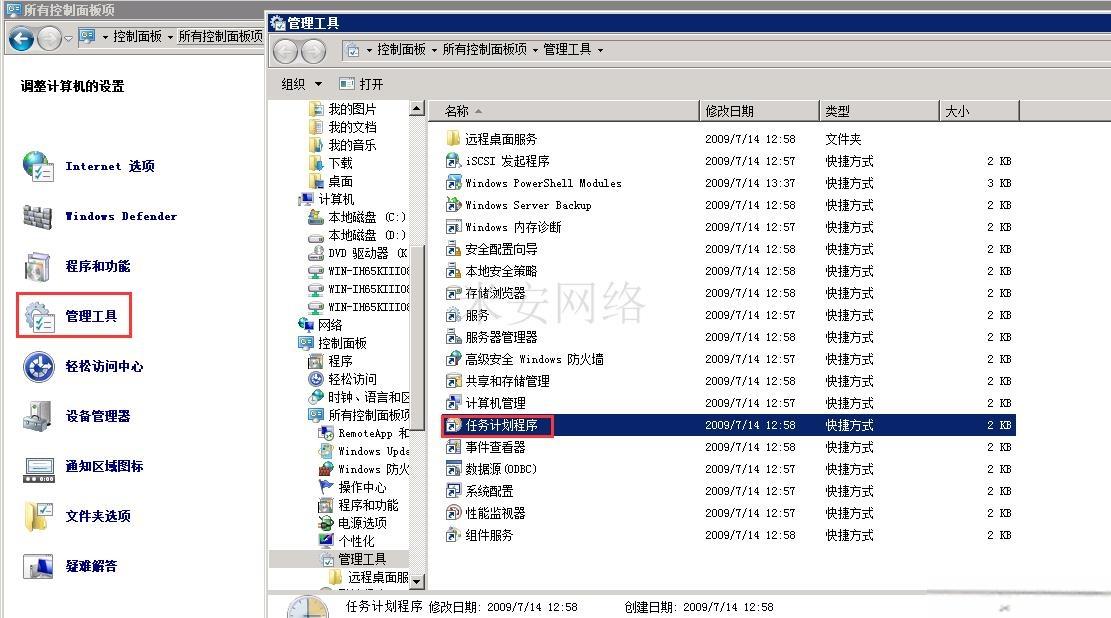
Task: Select 我的音乐 in navigation tree
Action: pos(352,145)
